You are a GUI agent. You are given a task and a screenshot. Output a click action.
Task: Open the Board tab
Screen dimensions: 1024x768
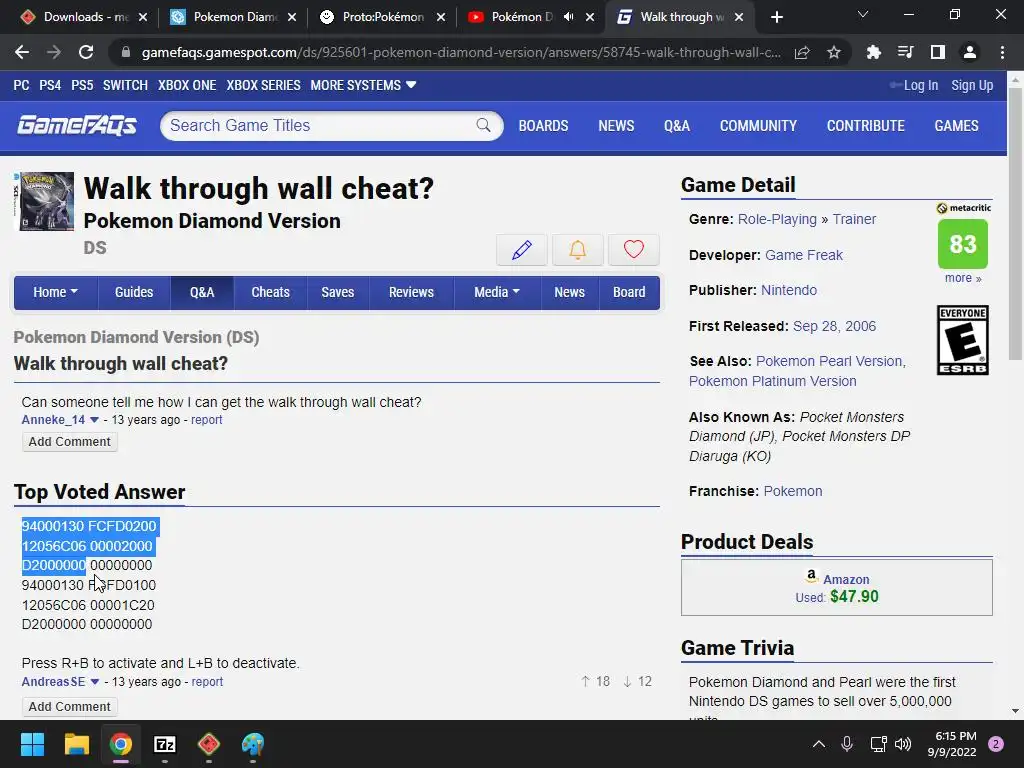coord(629,292)
